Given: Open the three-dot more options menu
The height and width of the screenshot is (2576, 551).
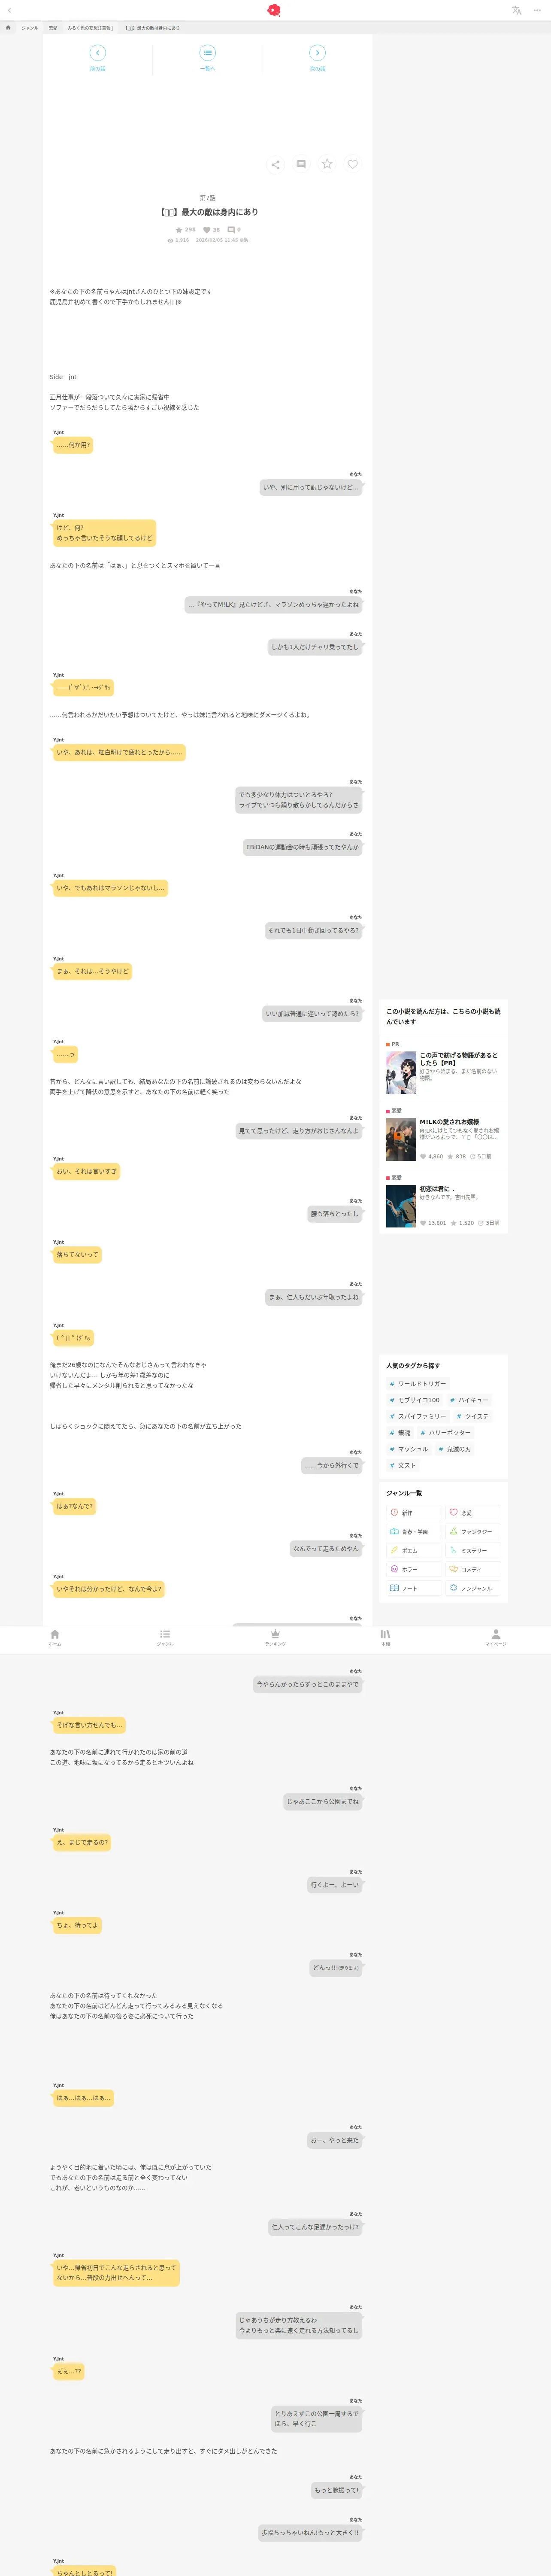Looking at the screenshot, I should (537, 10).
